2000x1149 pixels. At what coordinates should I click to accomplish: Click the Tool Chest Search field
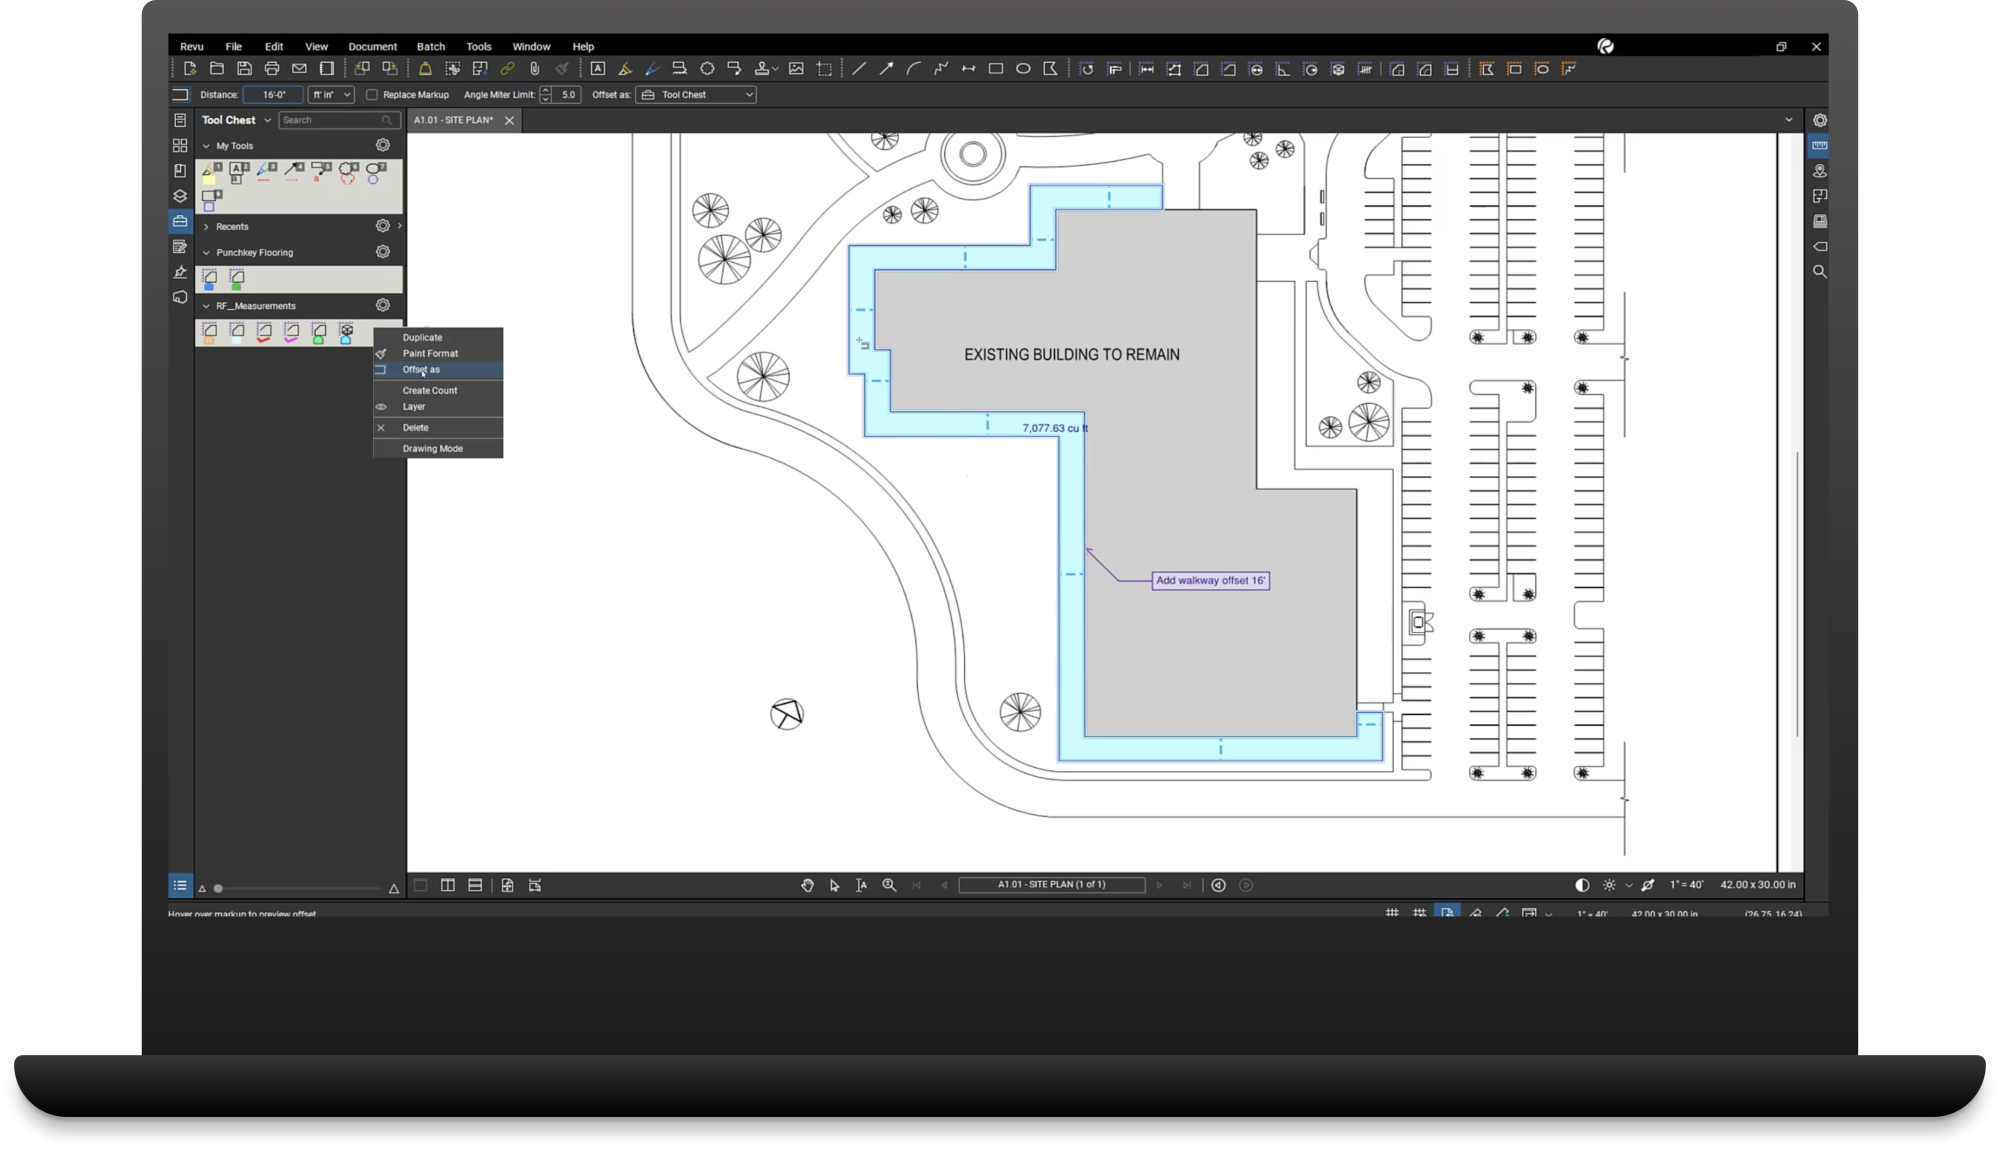pyautogui.click(x=338, y=120)
